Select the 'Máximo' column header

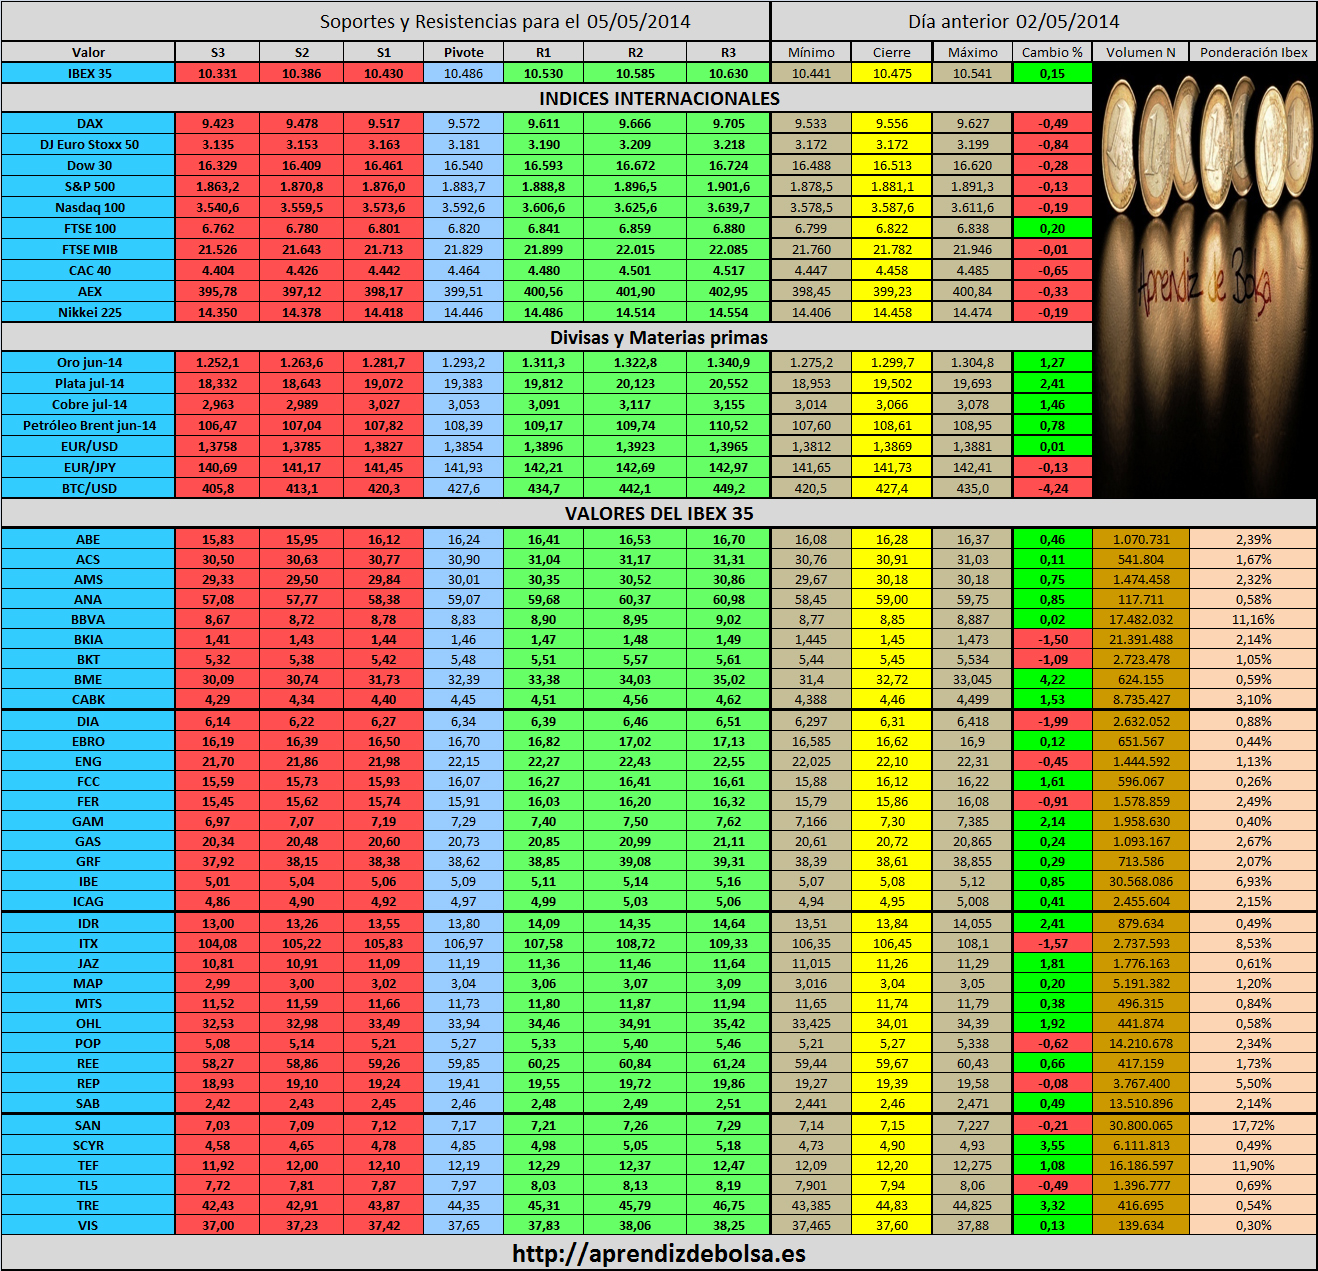pos(972,52)
